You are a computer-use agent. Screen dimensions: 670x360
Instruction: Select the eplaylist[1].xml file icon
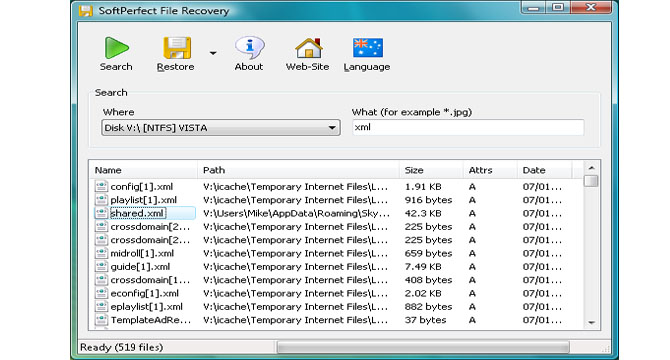[x=101, y=306]
